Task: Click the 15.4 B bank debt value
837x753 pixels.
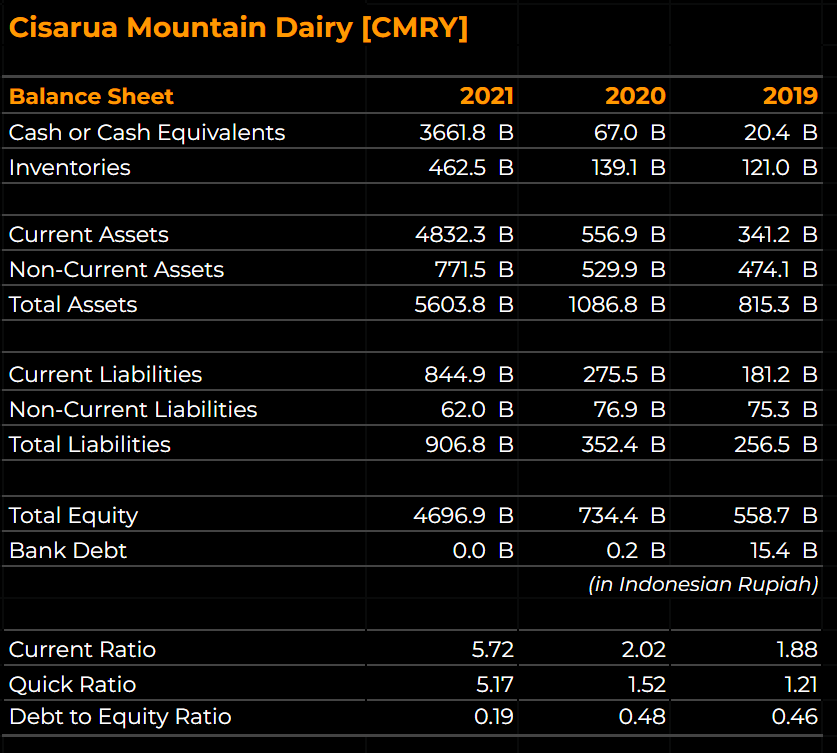Action: click(x=784, y=551)
